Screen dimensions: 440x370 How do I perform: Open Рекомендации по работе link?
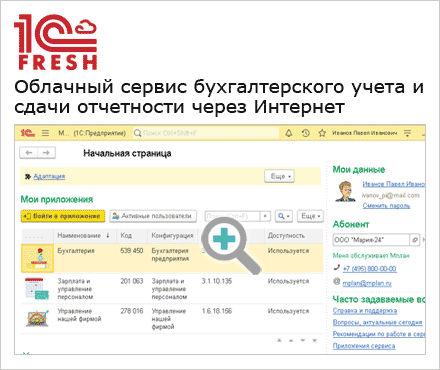379,334
